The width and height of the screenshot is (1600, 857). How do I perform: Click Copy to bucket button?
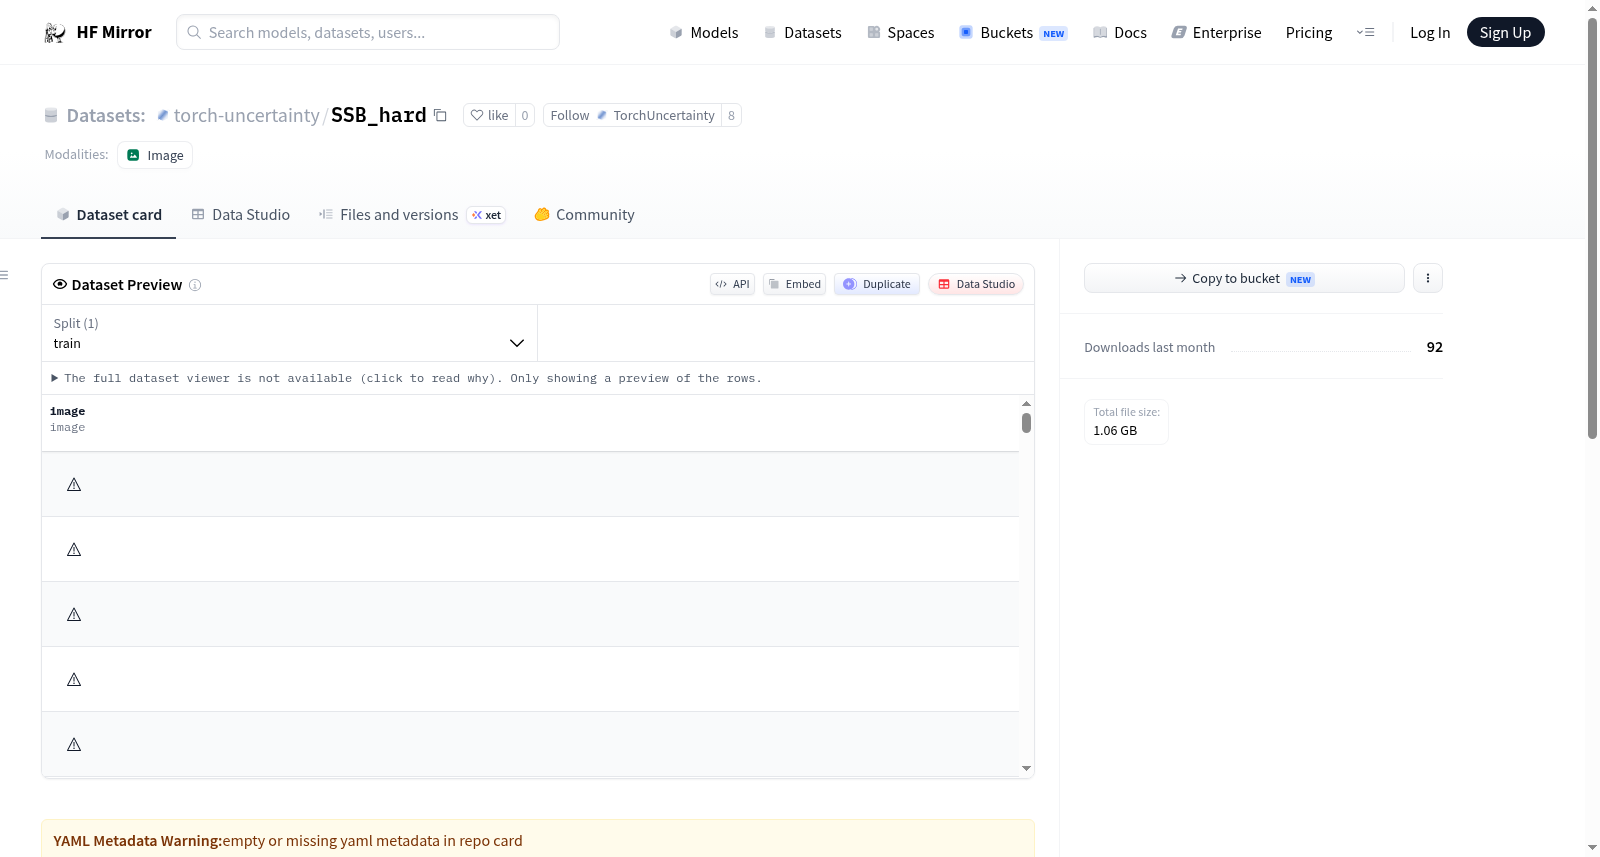pyautogui.click(x=1244, y=278)
